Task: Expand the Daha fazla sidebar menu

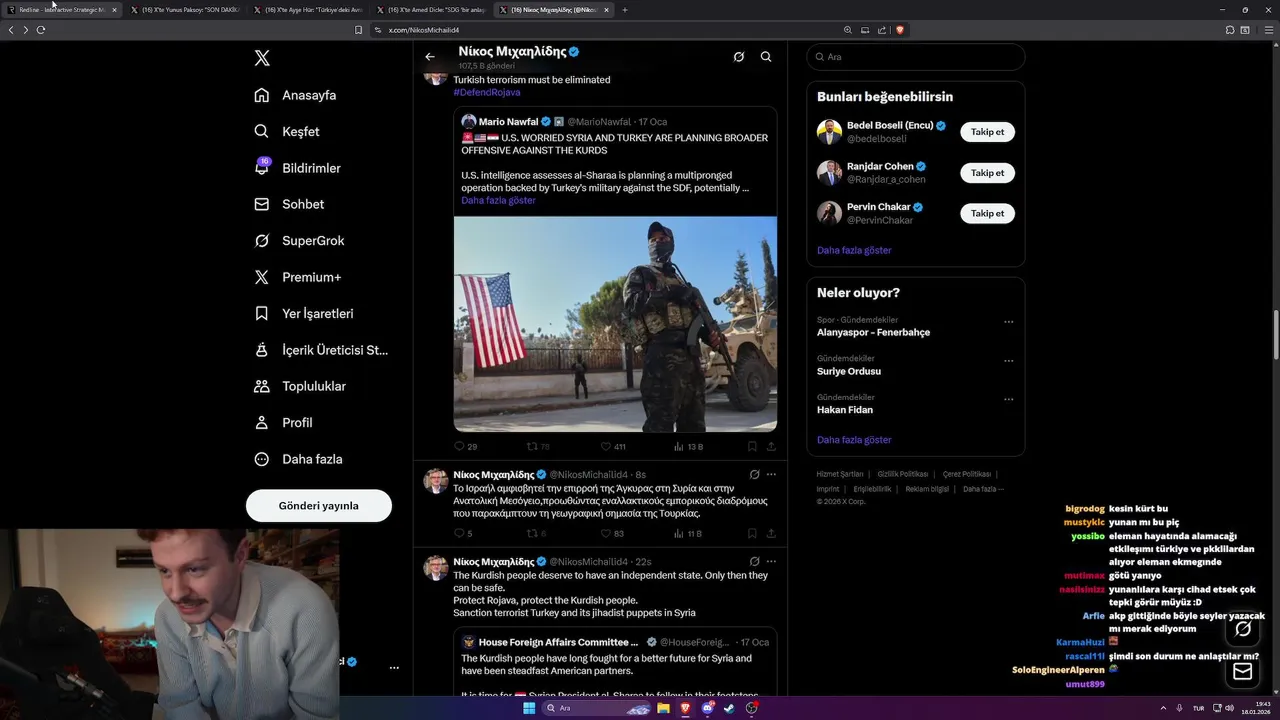Action: coord(298,459)
